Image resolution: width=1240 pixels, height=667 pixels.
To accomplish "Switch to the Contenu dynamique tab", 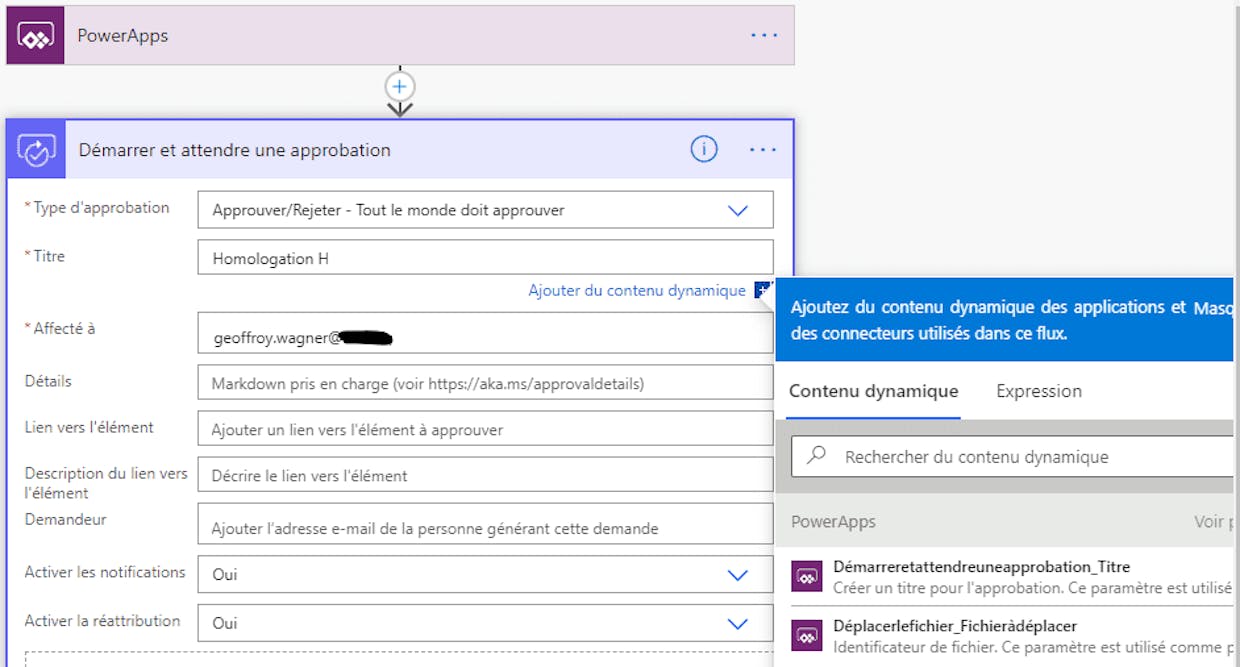I will point(874,391).
